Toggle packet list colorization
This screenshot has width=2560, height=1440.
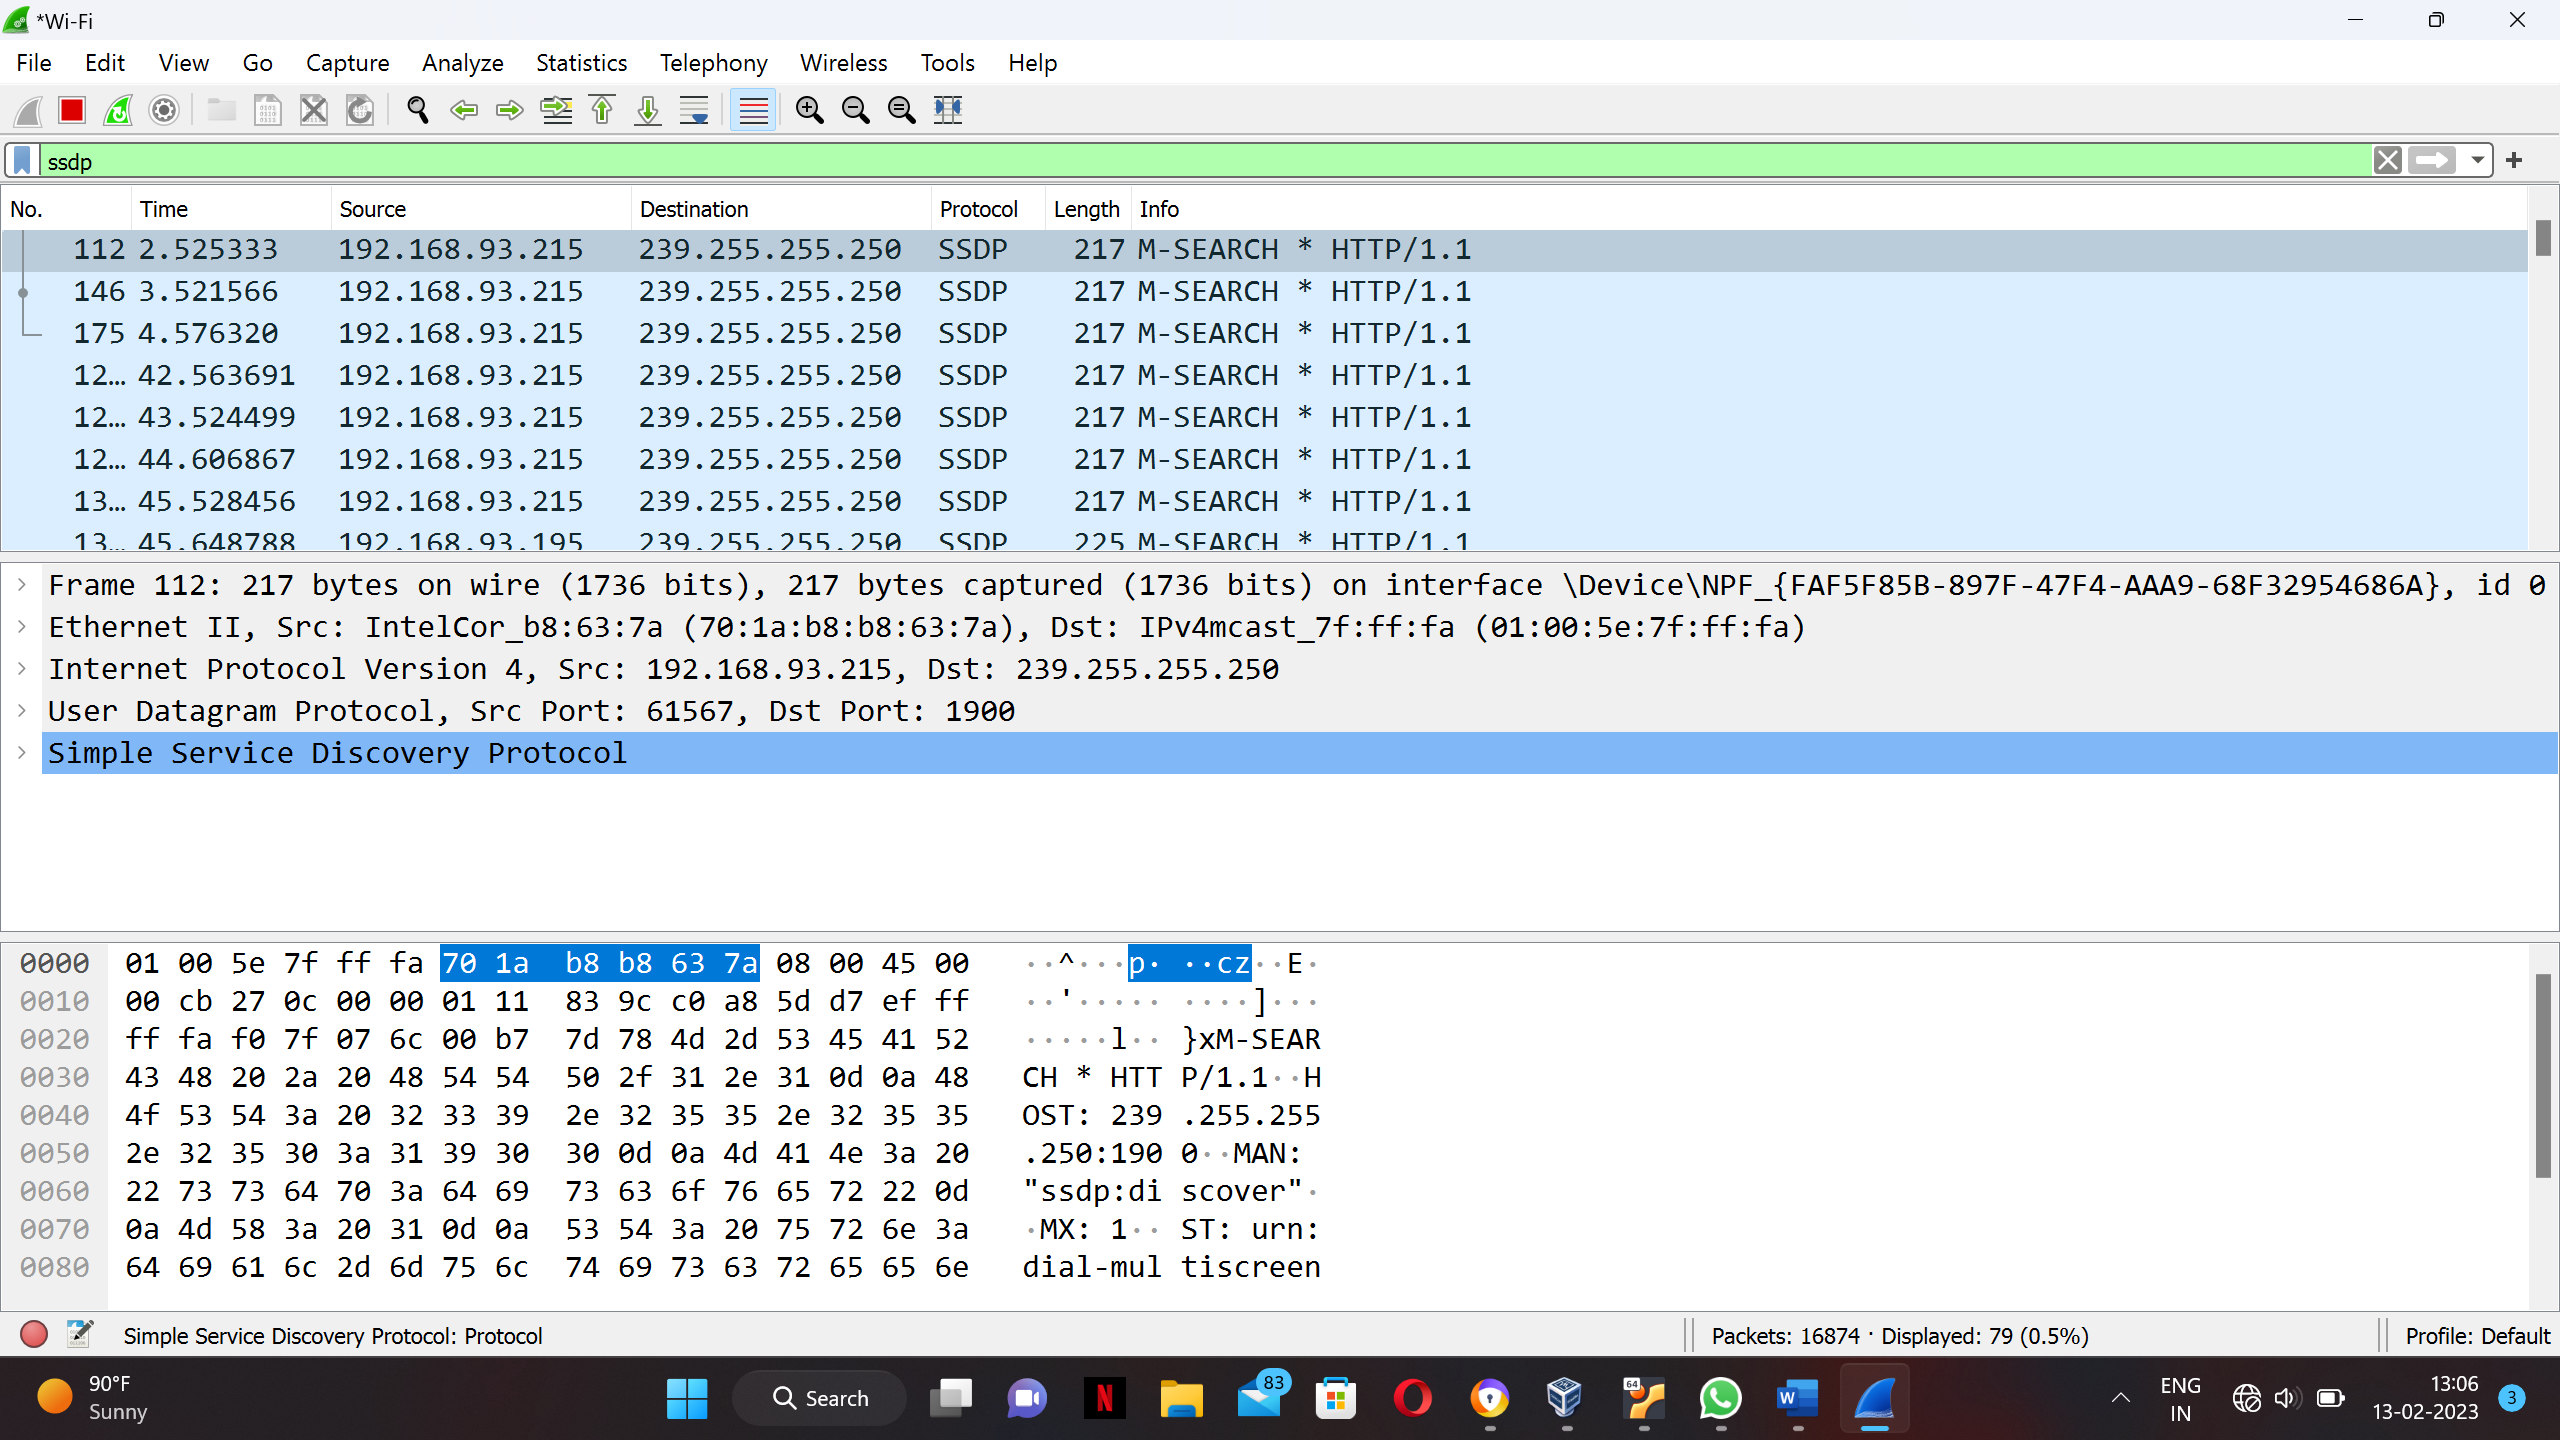click(753, 110)
